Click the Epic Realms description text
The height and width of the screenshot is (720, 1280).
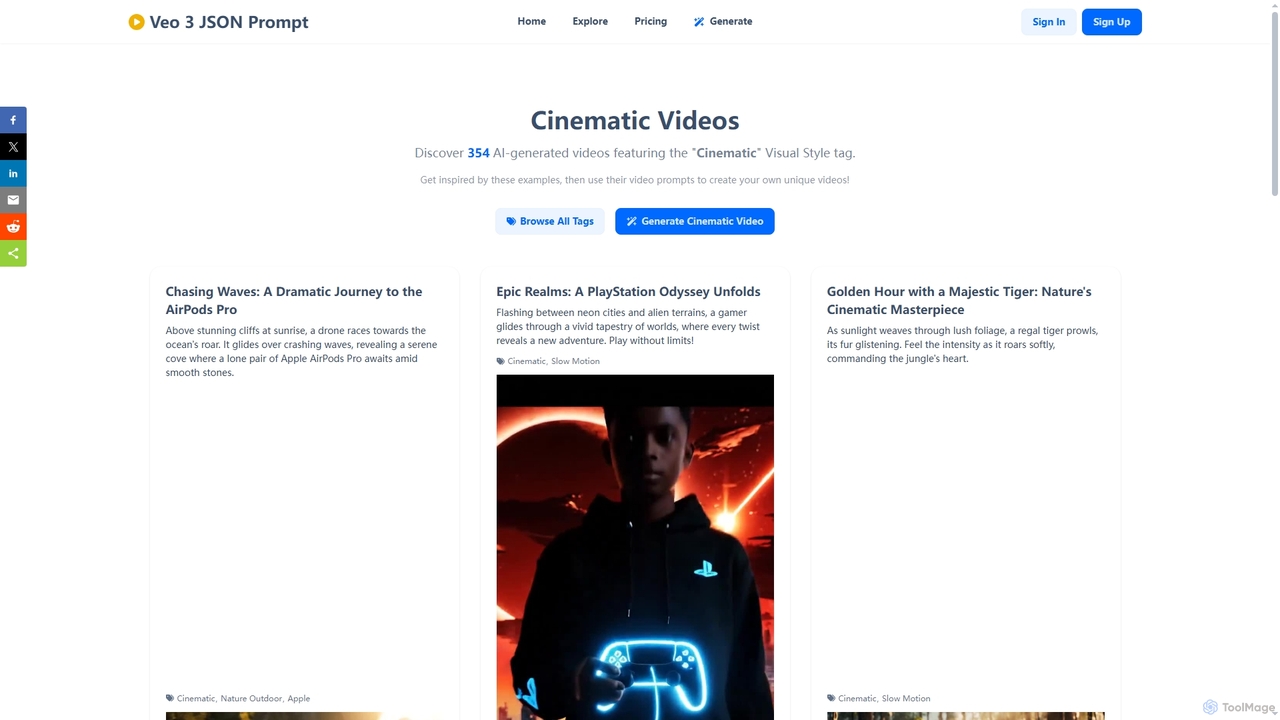(x=628, y=327)
